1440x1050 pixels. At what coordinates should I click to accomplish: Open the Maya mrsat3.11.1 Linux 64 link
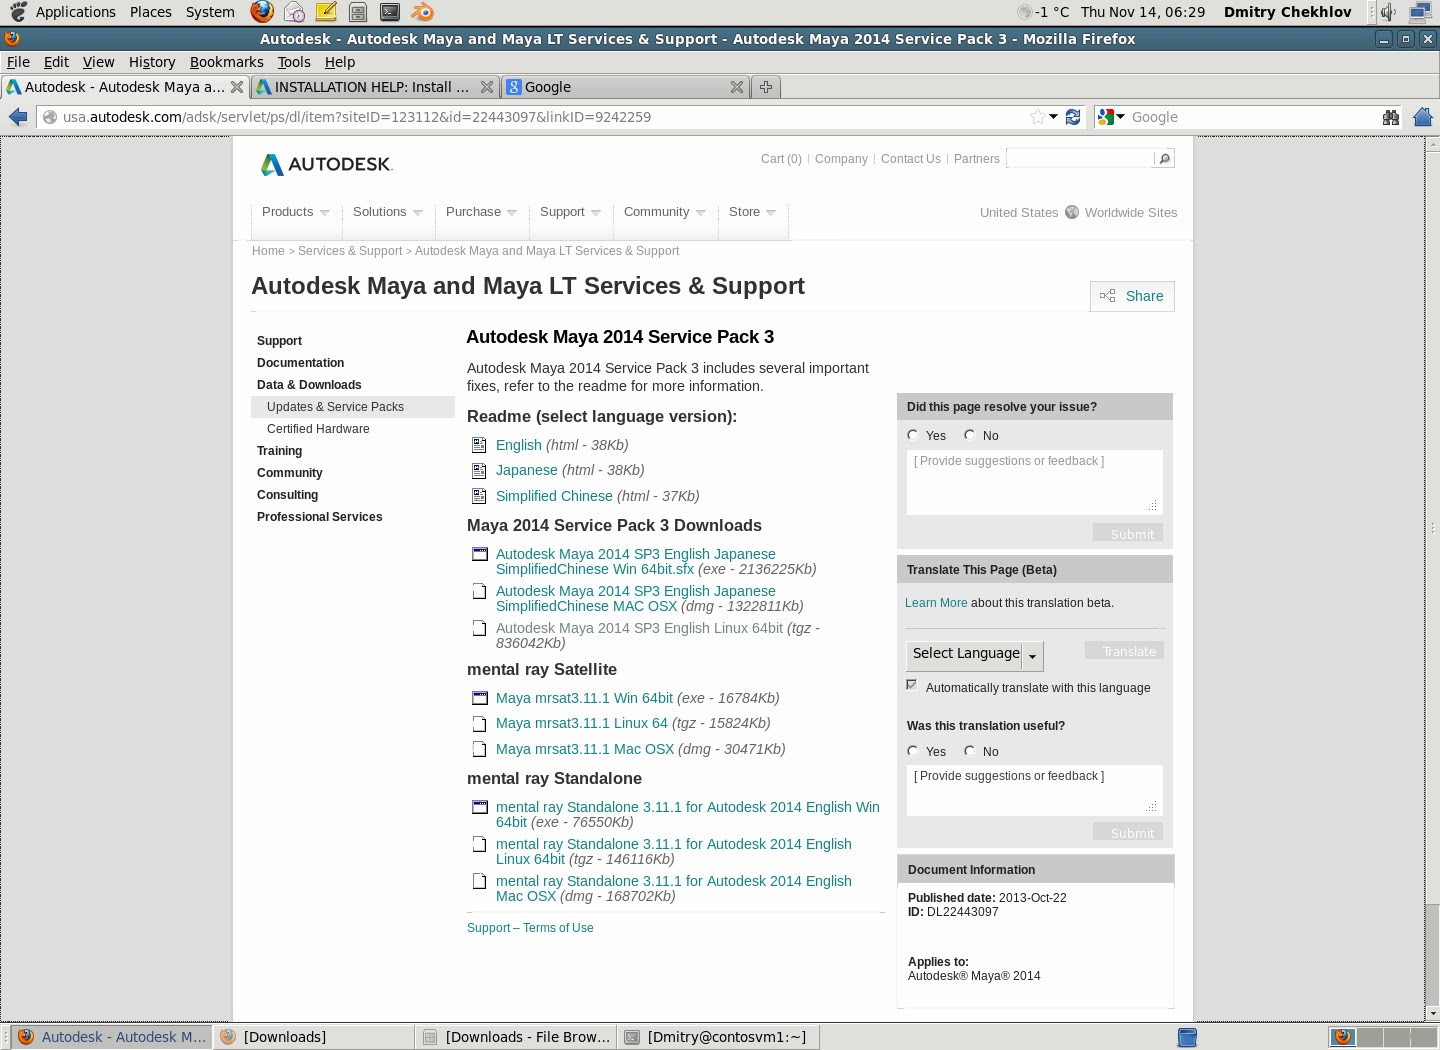[581, 723]
